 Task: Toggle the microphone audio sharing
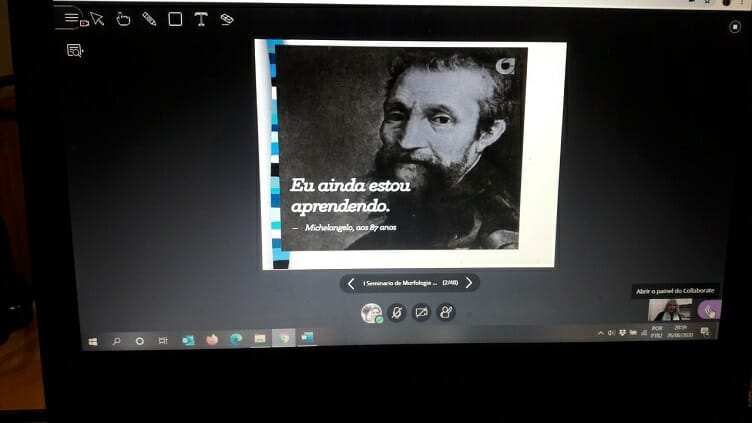point(396,313)
